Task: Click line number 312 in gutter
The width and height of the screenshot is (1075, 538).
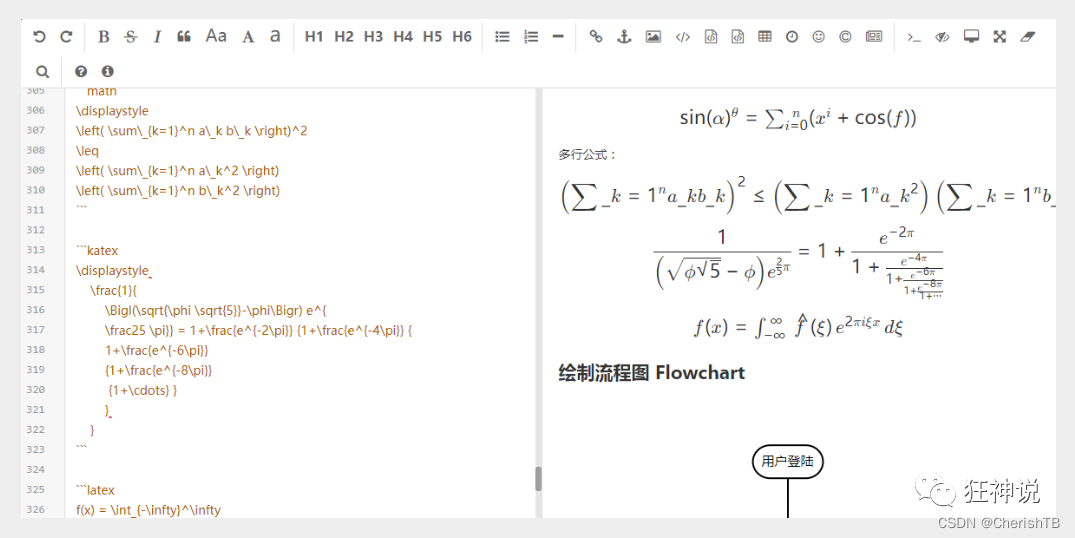Action: click(35, 230)
